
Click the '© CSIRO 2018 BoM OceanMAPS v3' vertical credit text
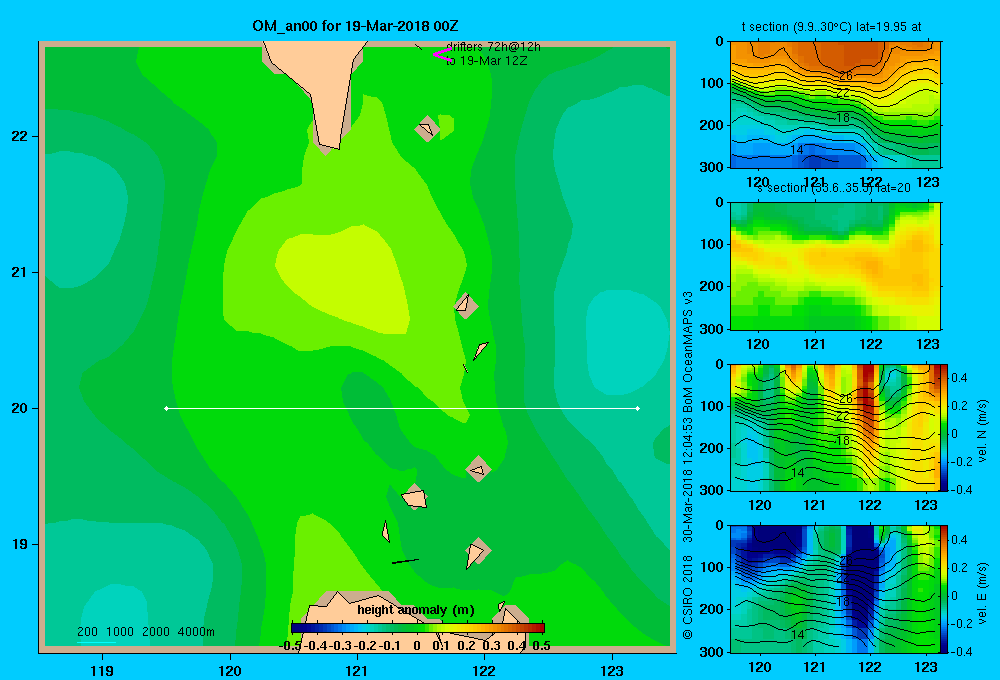click(688, 465)
